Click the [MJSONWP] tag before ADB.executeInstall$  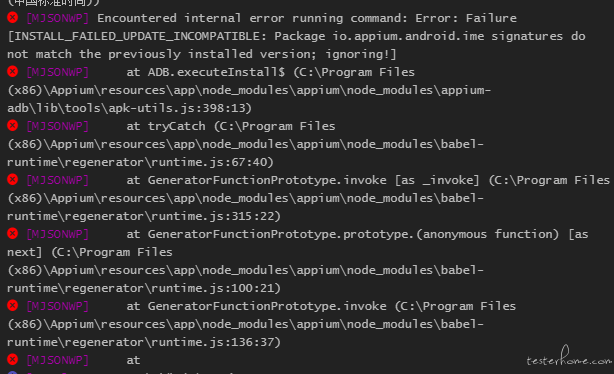58,72
